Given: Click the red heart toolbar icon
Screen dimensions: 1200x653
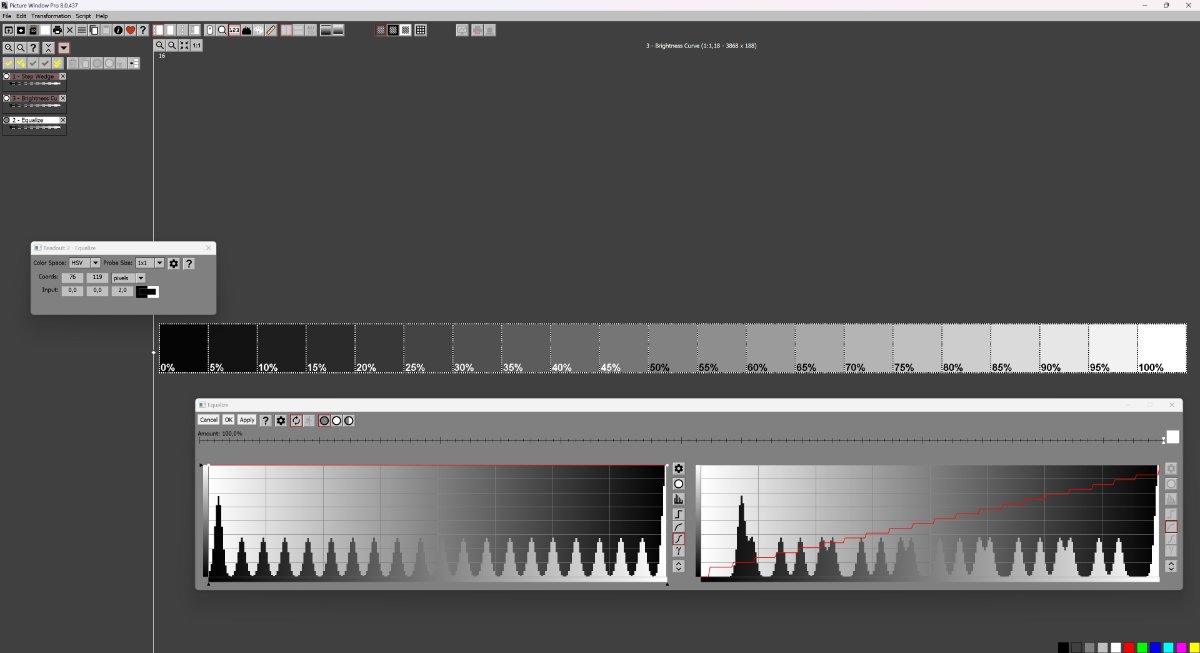Looking at the screenshot, I should click(131, 30).
